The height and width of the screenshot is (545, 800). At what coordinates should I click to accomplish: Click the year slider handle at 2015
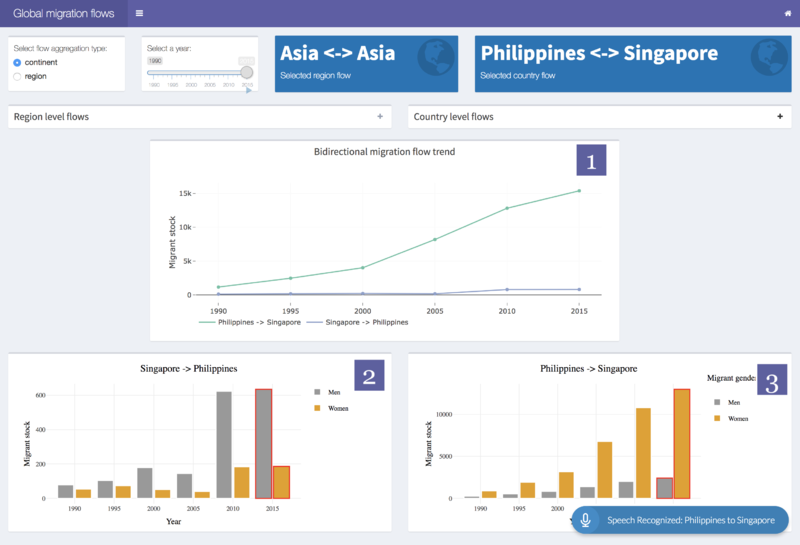[x=246, y=72]
